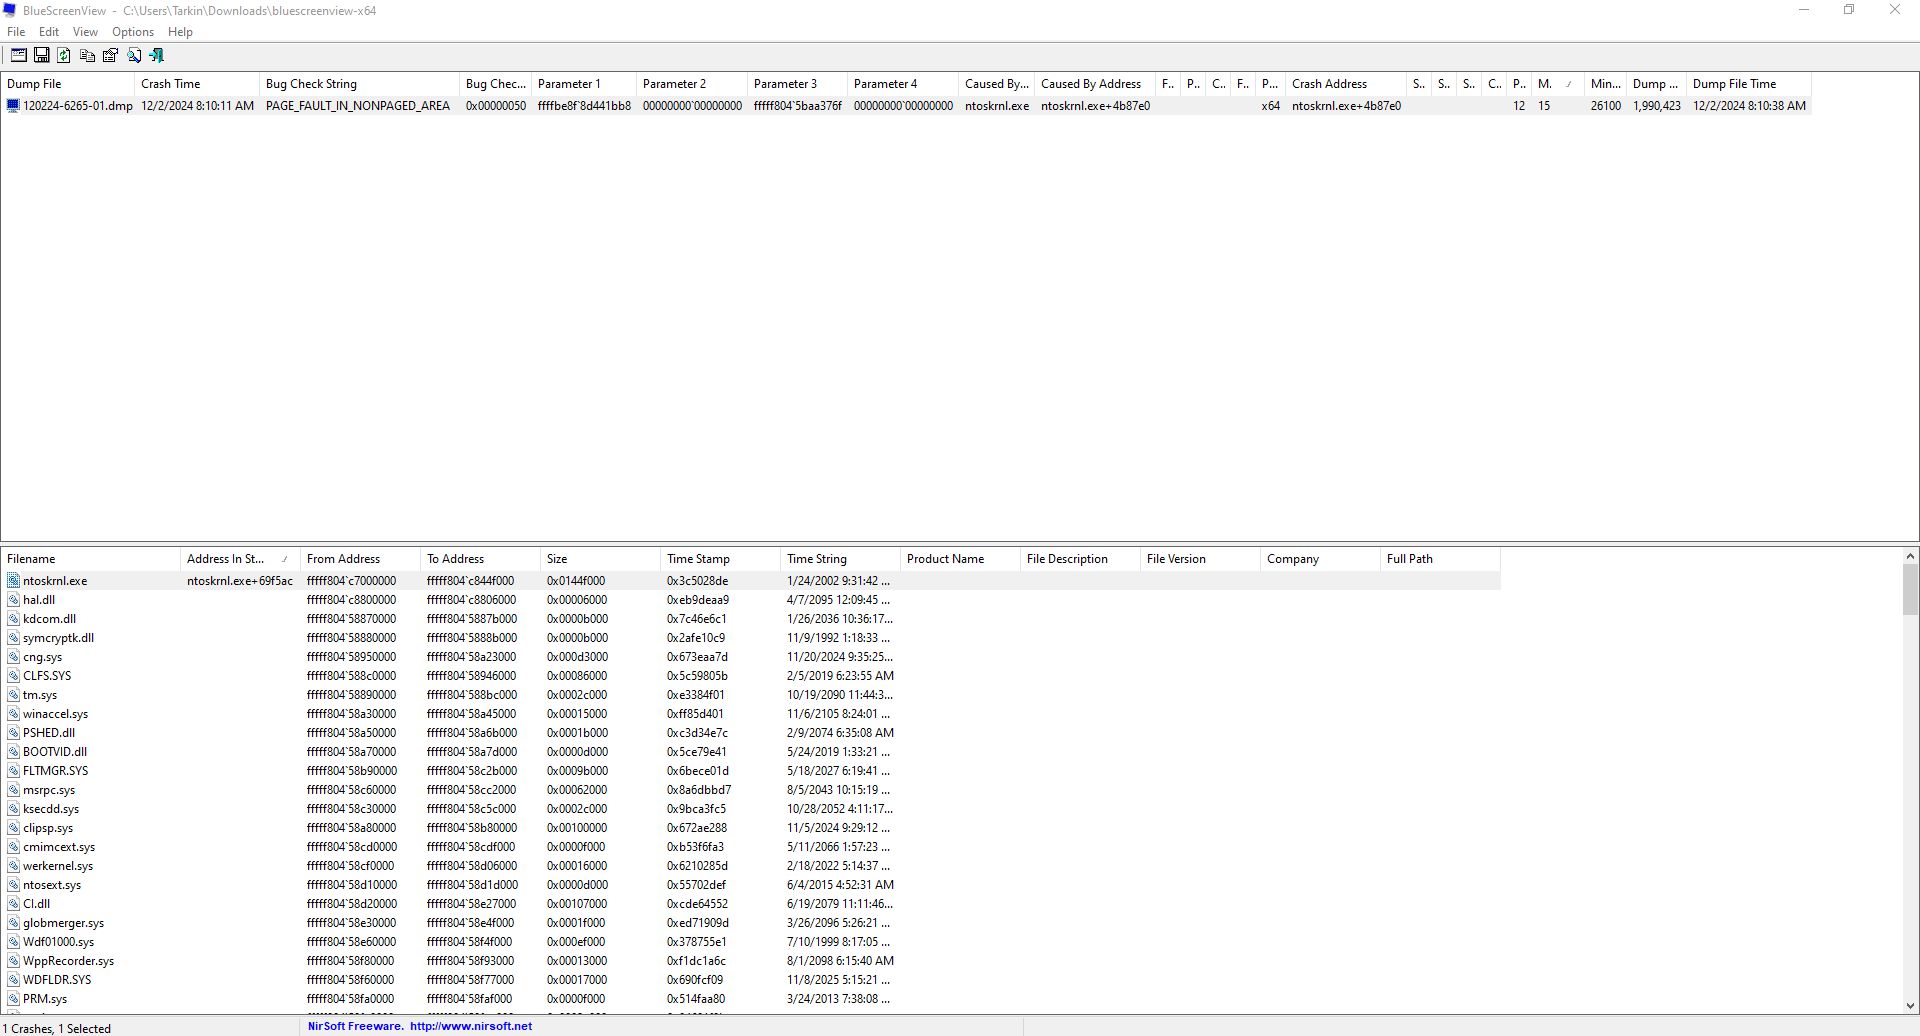Select the globmerger.sys row
1920x1036 pixels.
point(750,923)
